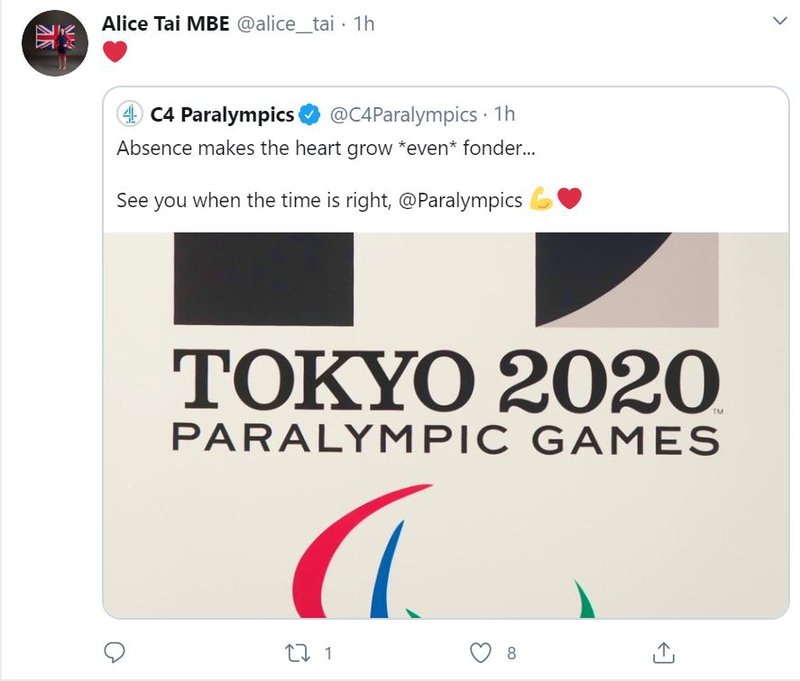Open Alice Tai's profile avatar

click(x=55, y=43)
